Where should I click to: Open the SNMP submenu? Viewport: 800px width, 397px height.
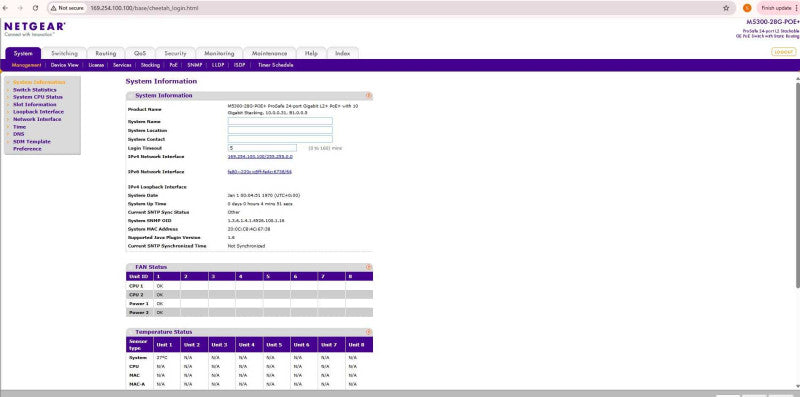195,65
